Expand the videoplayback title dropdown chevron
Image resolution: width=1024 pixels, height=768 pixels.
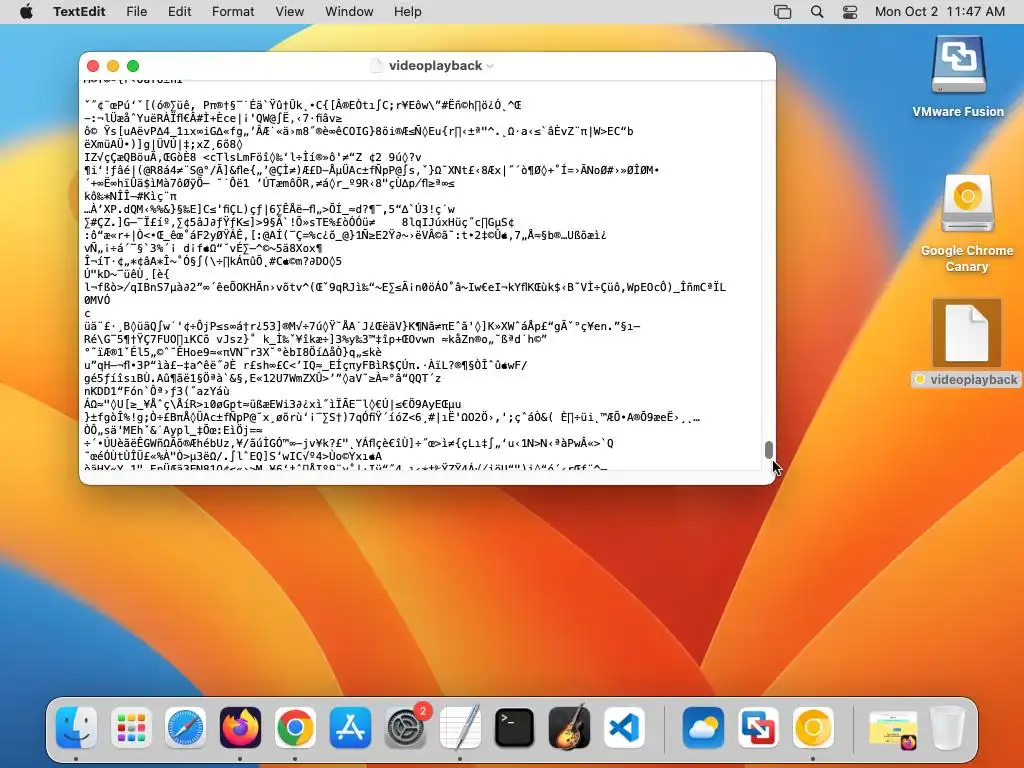click(490, 66)
